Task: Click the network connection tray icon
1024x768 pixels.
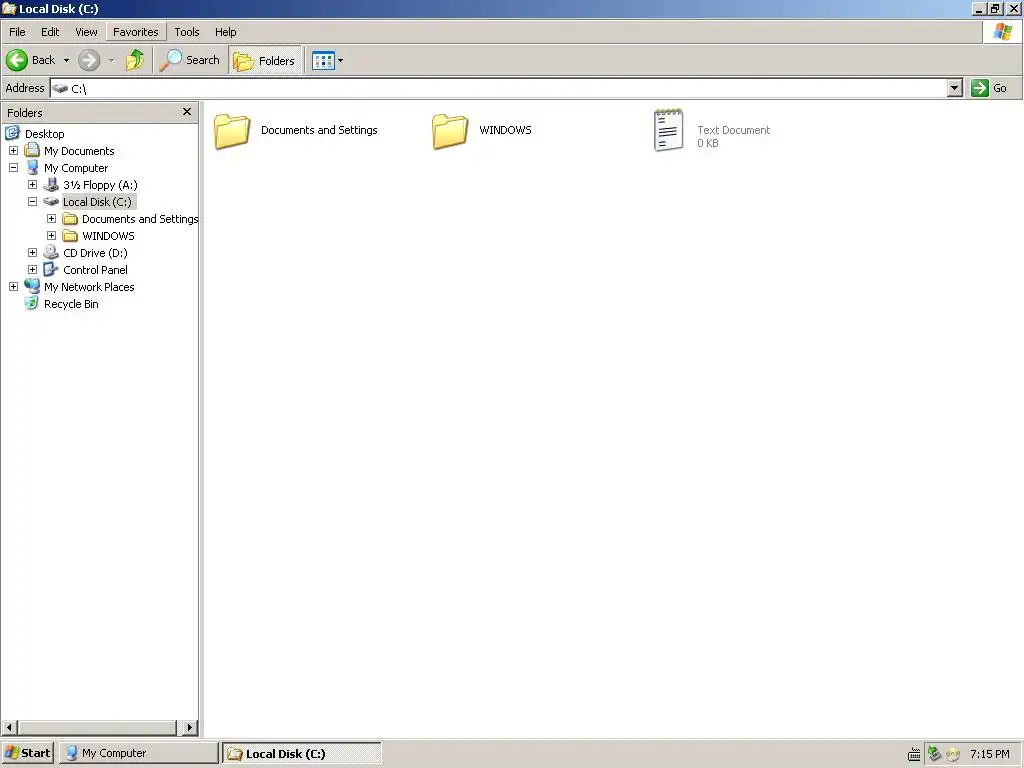Action: (x=934, y=754)
